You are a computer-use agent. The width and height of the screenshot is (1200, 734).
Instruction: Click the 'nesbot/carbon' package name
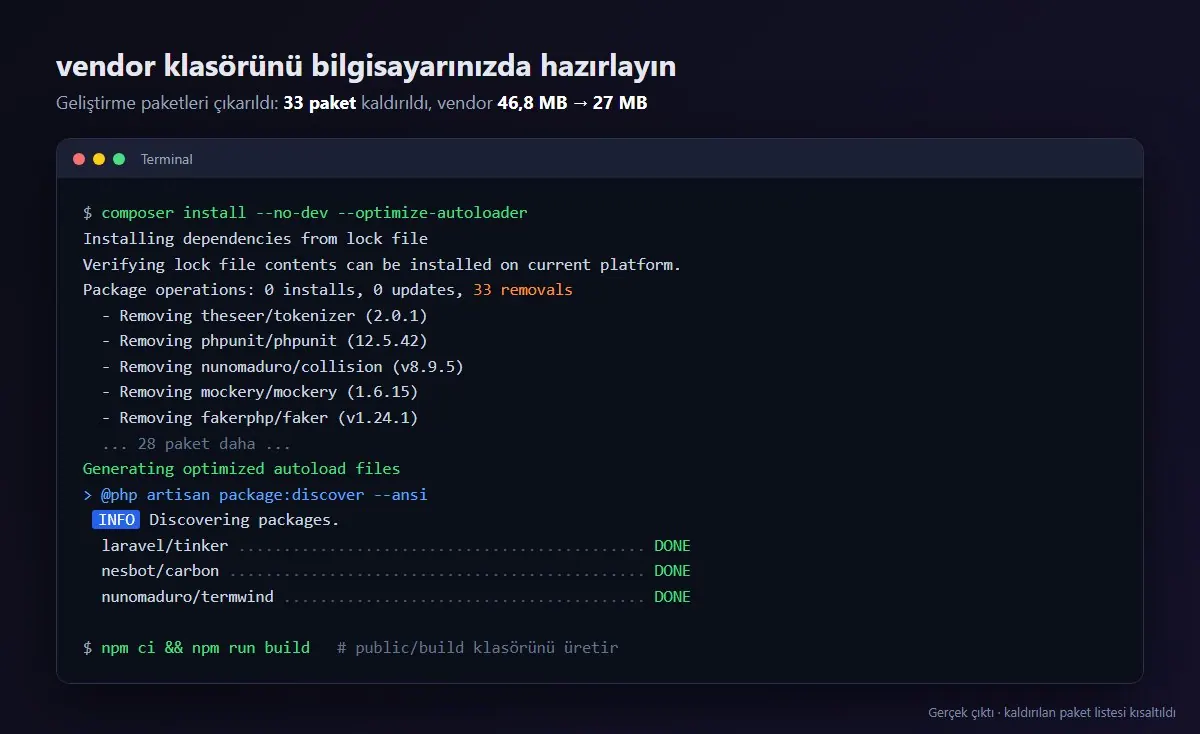[160, 571]
